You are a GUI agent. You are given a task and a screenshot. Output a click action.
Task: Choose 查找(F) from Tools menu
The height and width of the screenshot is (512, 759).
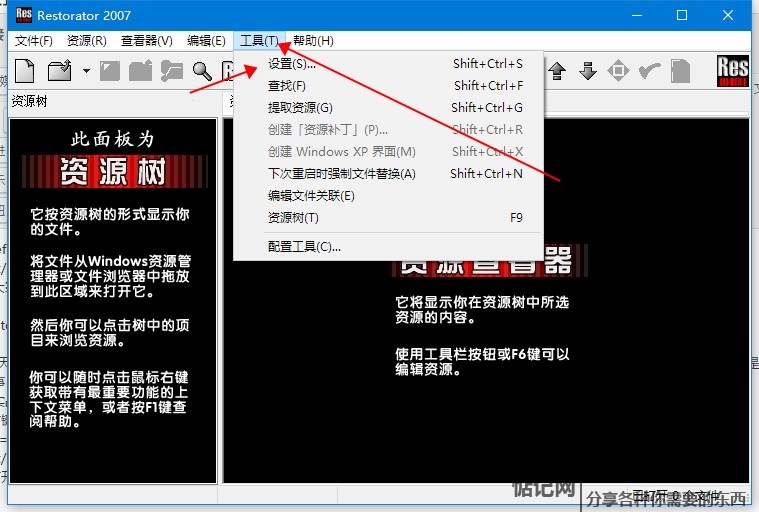click(x=389, y=86)
